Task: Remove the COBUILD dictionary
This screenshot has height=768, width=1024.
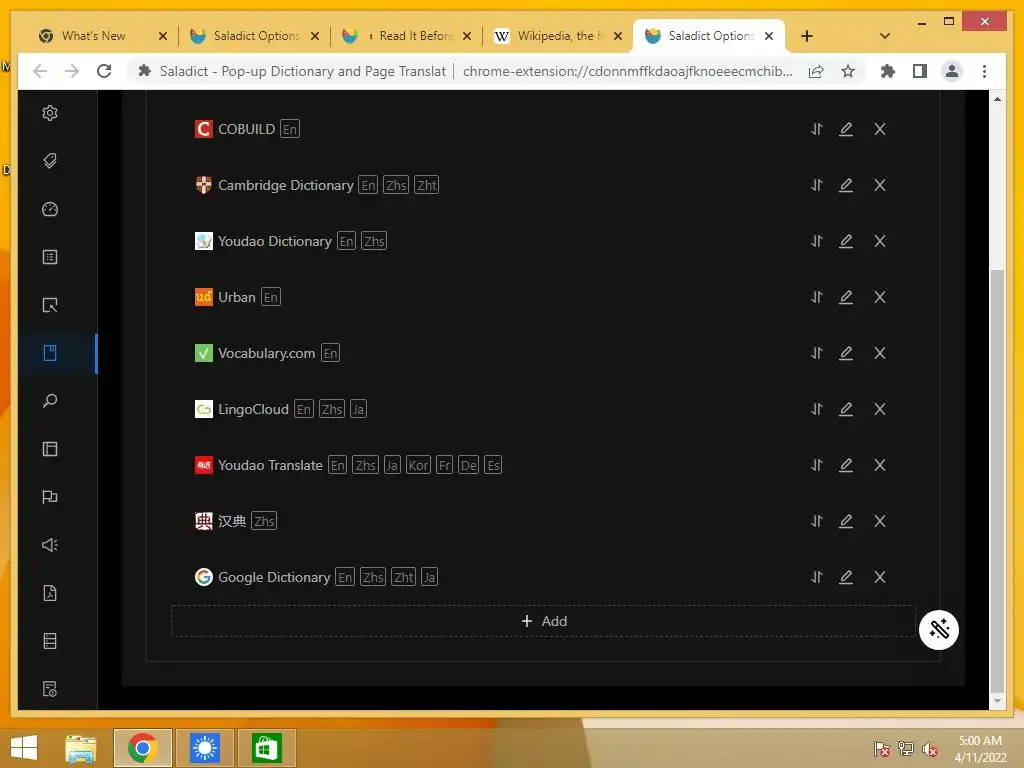Action: [x=880, y=129]
